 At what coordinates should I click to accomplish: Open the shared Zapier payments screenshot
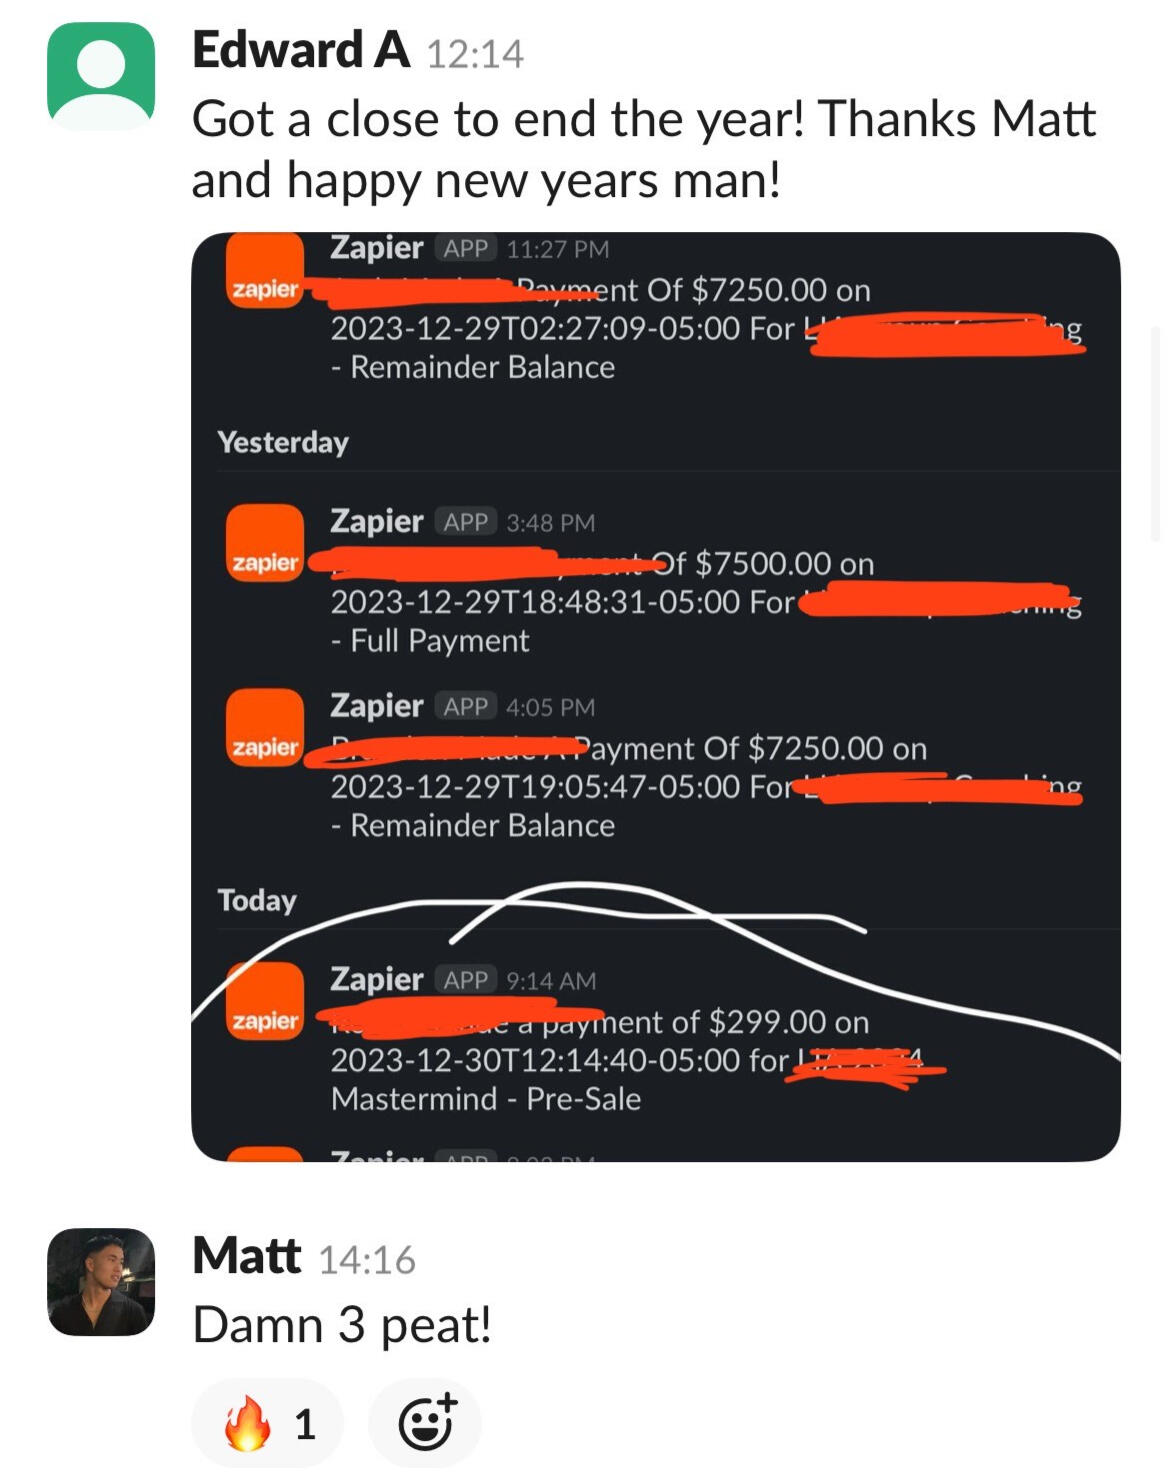coord(655,697)
